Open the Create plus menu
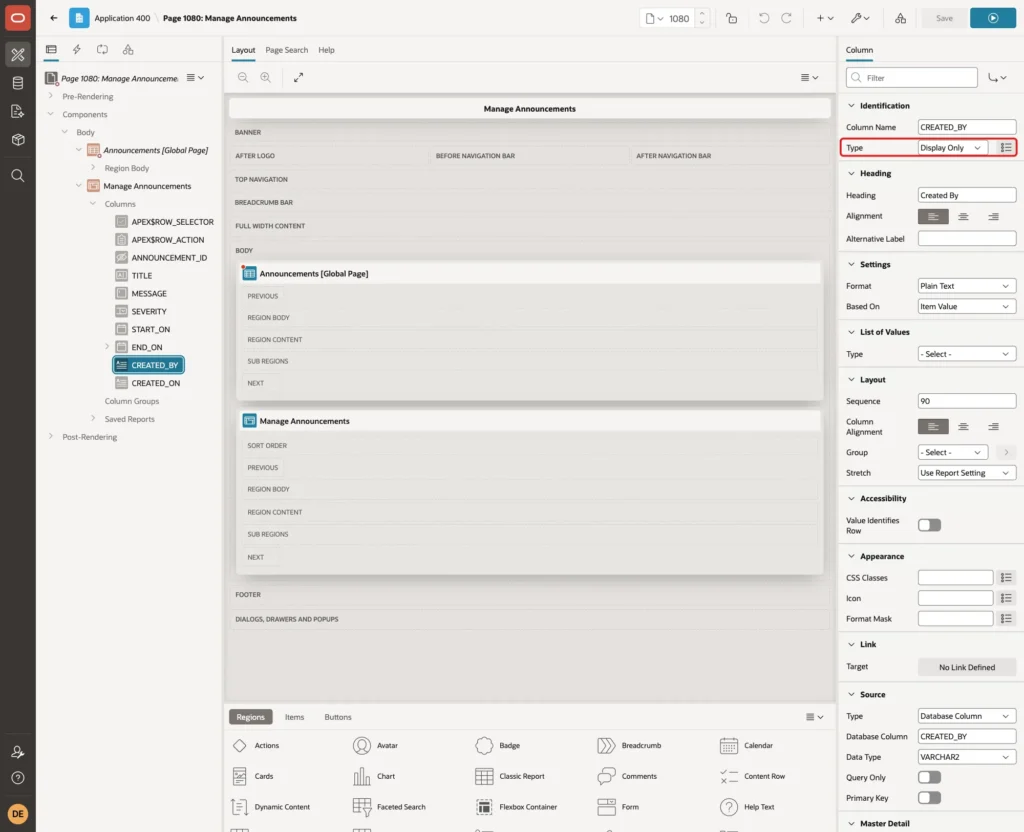 coord(825,18)
